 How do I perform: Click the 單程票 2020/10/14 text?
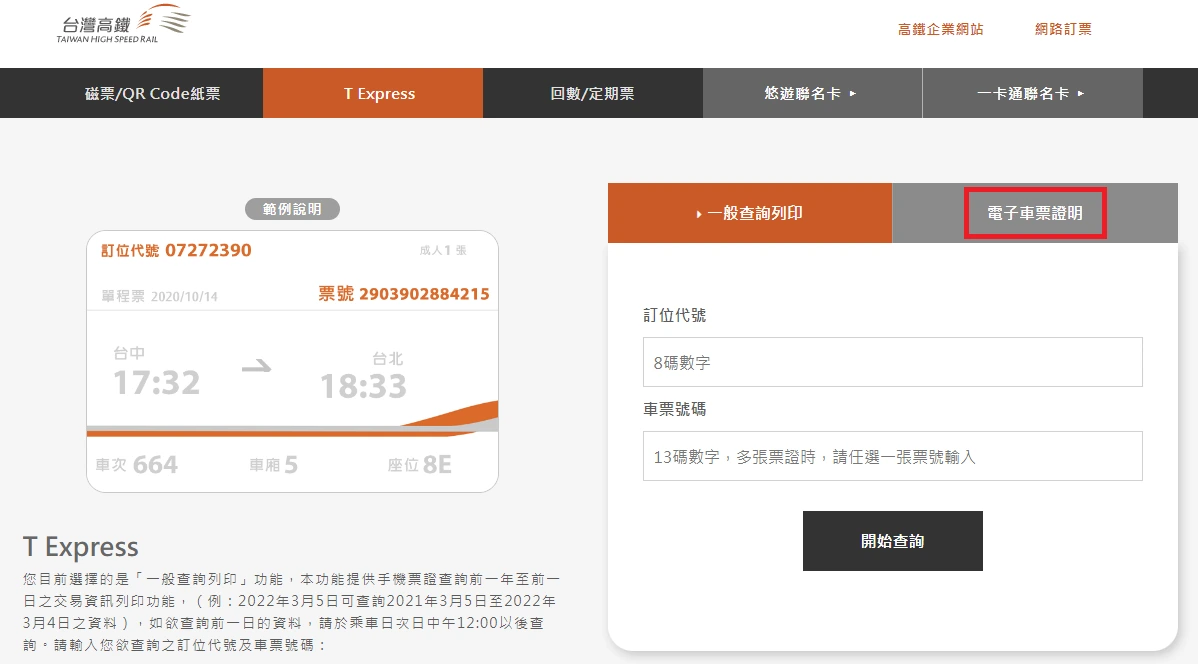click(x=160, y=296)
